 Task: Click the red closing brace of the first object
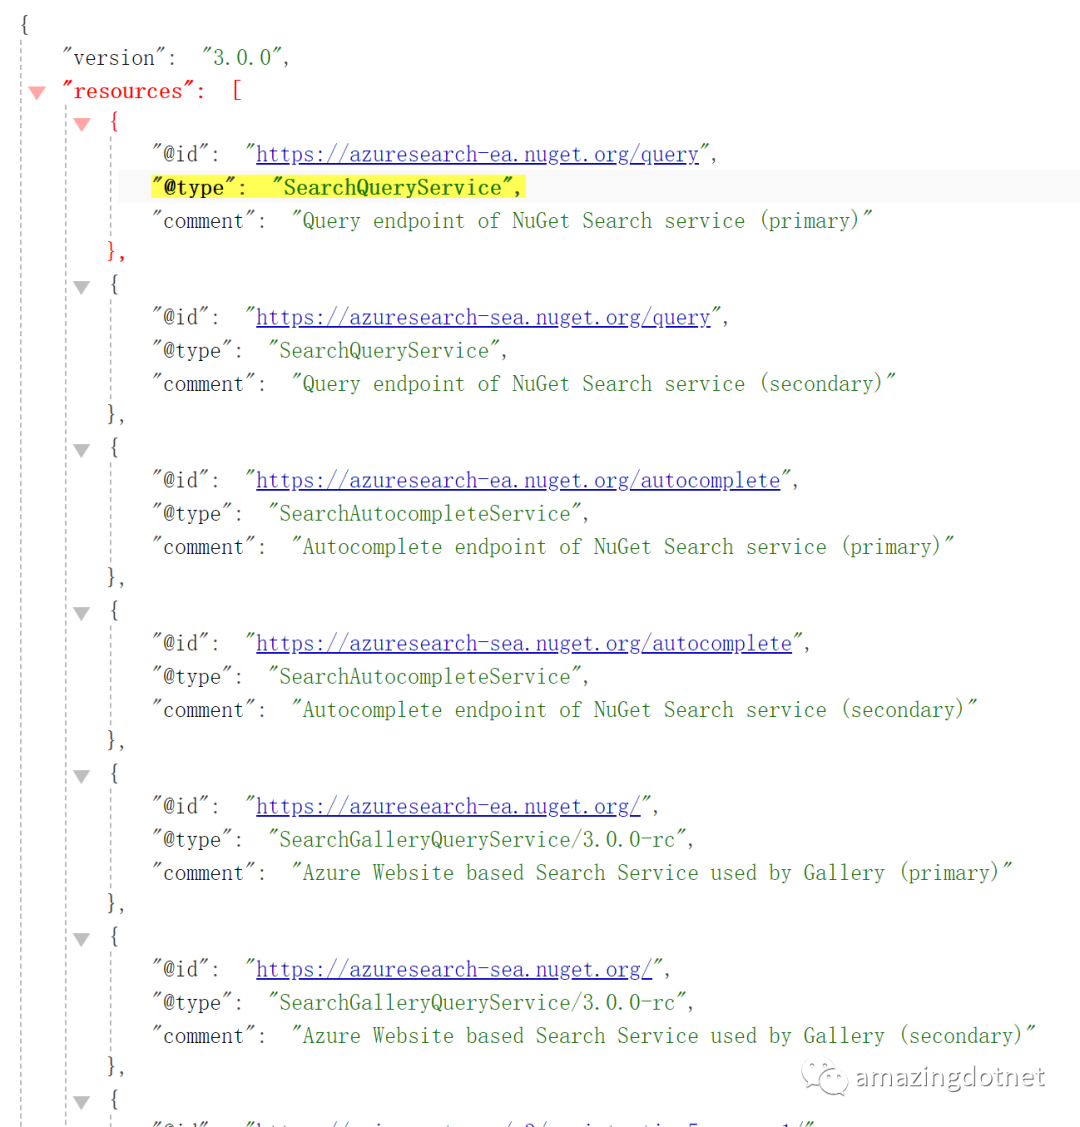tap(113, 252)
